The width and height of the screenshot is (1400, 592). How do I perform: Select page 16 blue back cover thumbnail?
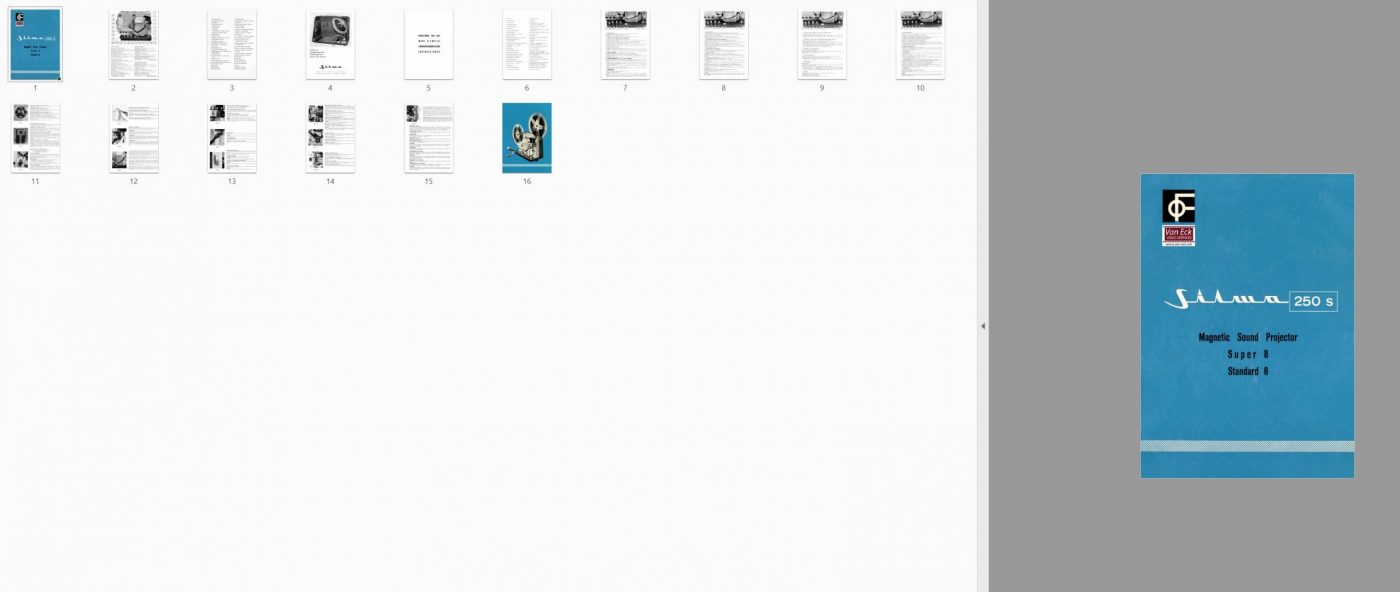point(526,138)
